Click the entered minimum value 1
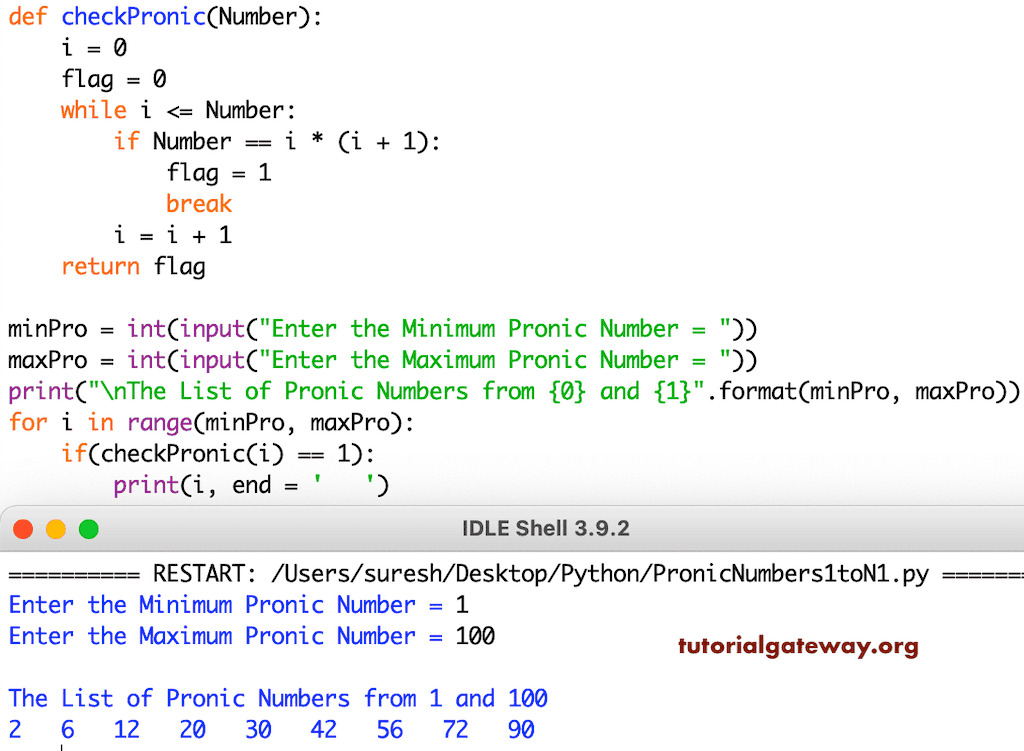 463,604
